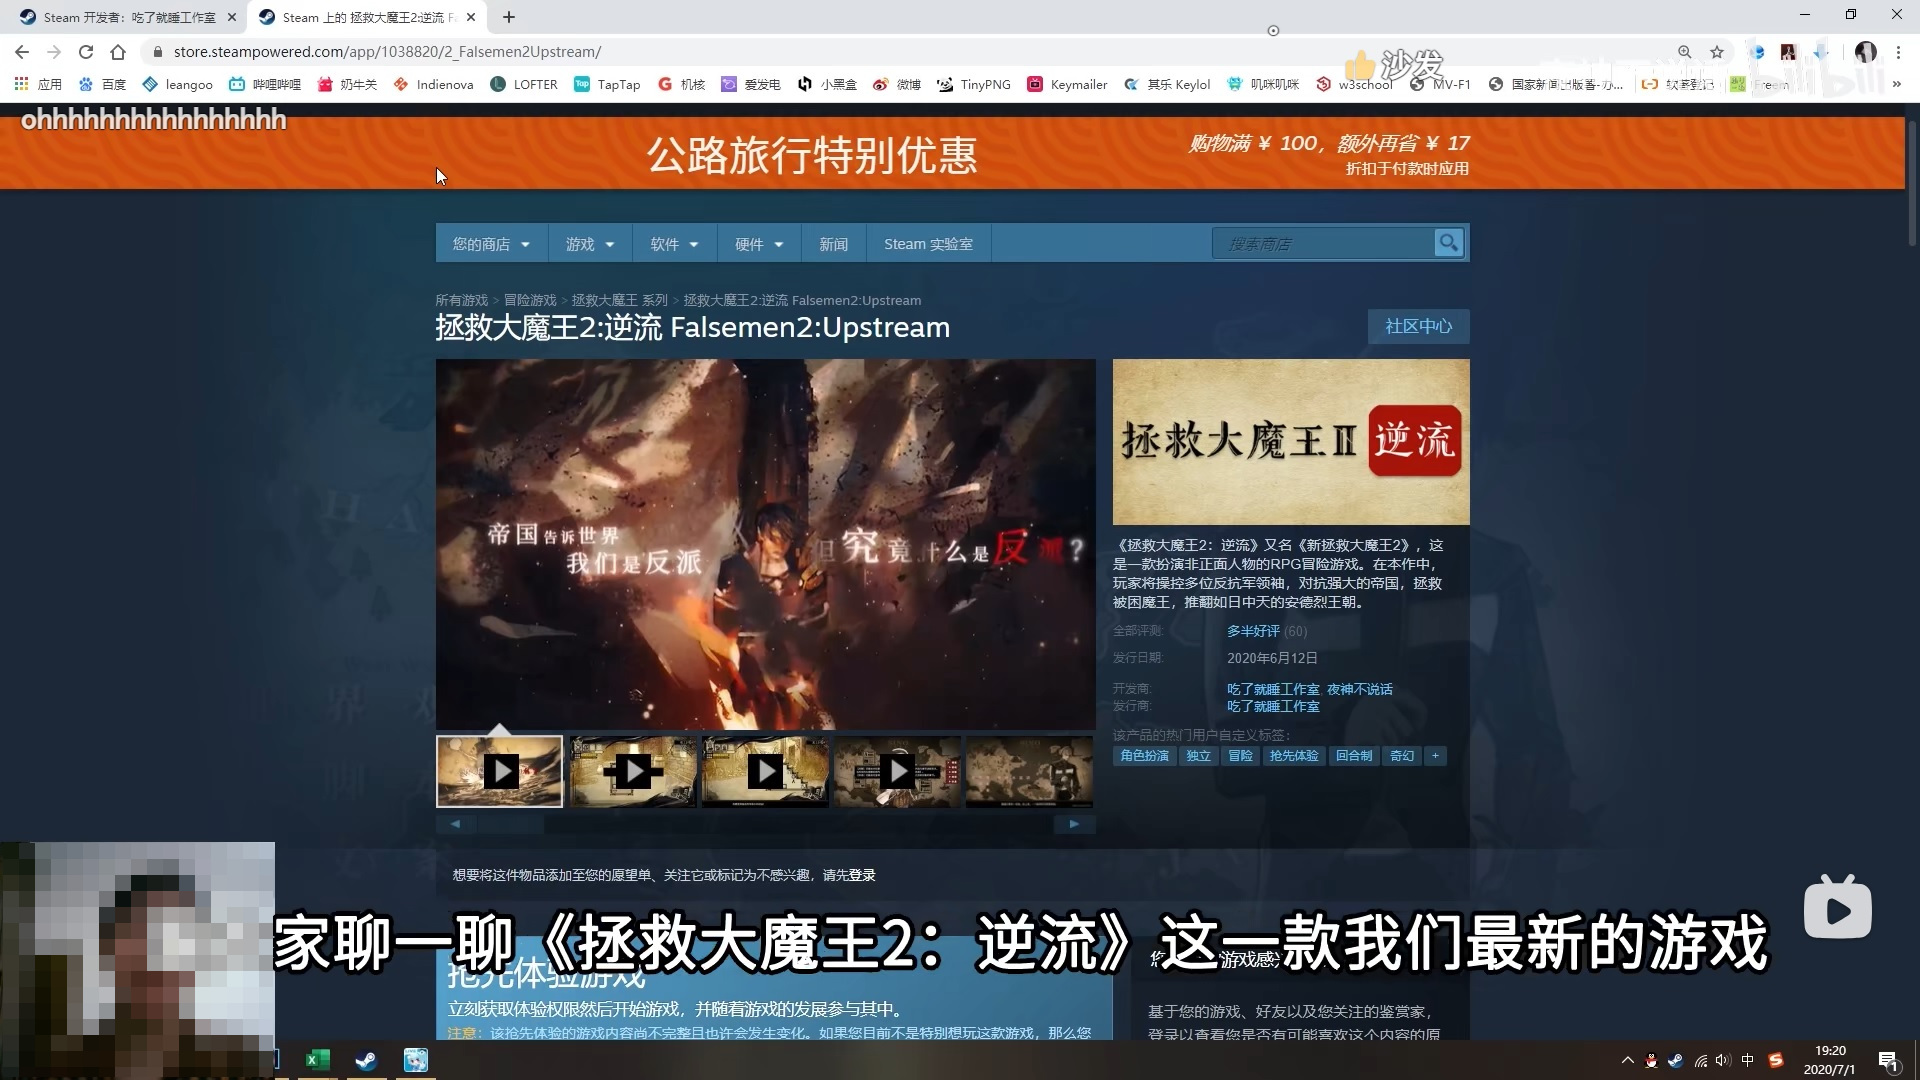Open the 多半好评 reviews link

tap(1253, 631)
